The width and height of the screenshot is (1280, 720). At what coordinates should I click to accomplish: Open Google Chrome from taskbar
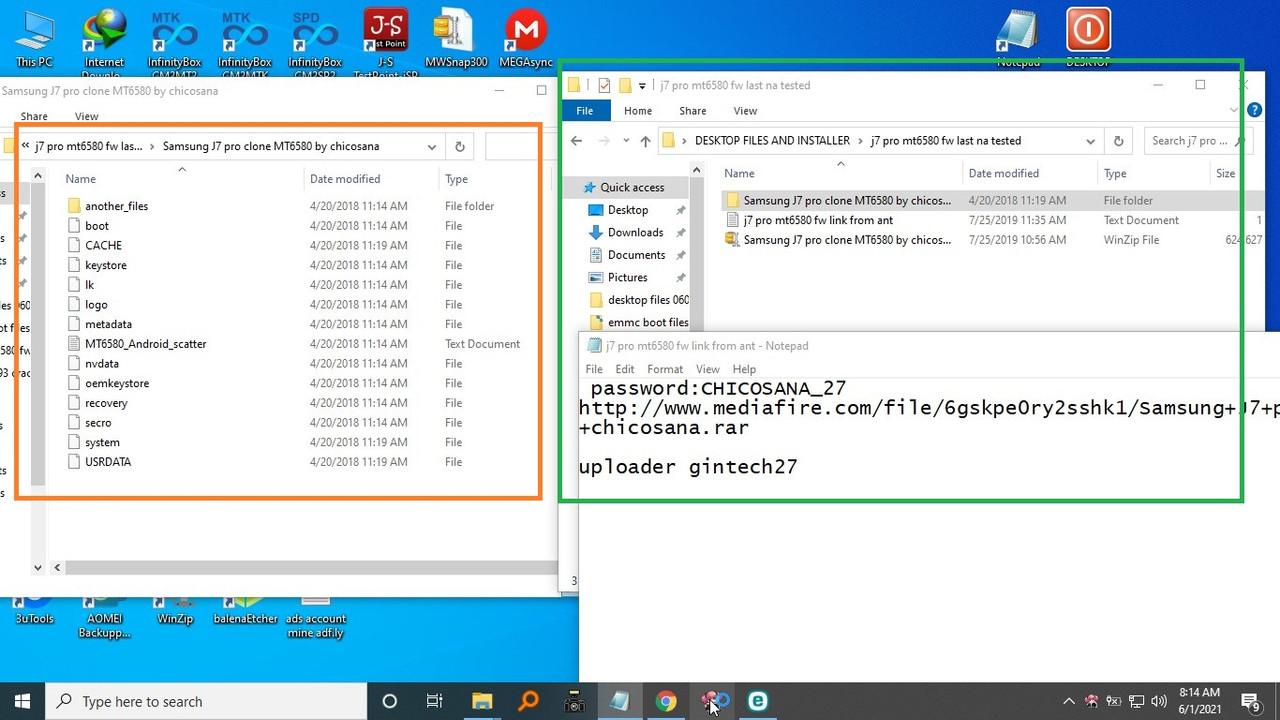(x=665, y=701)
